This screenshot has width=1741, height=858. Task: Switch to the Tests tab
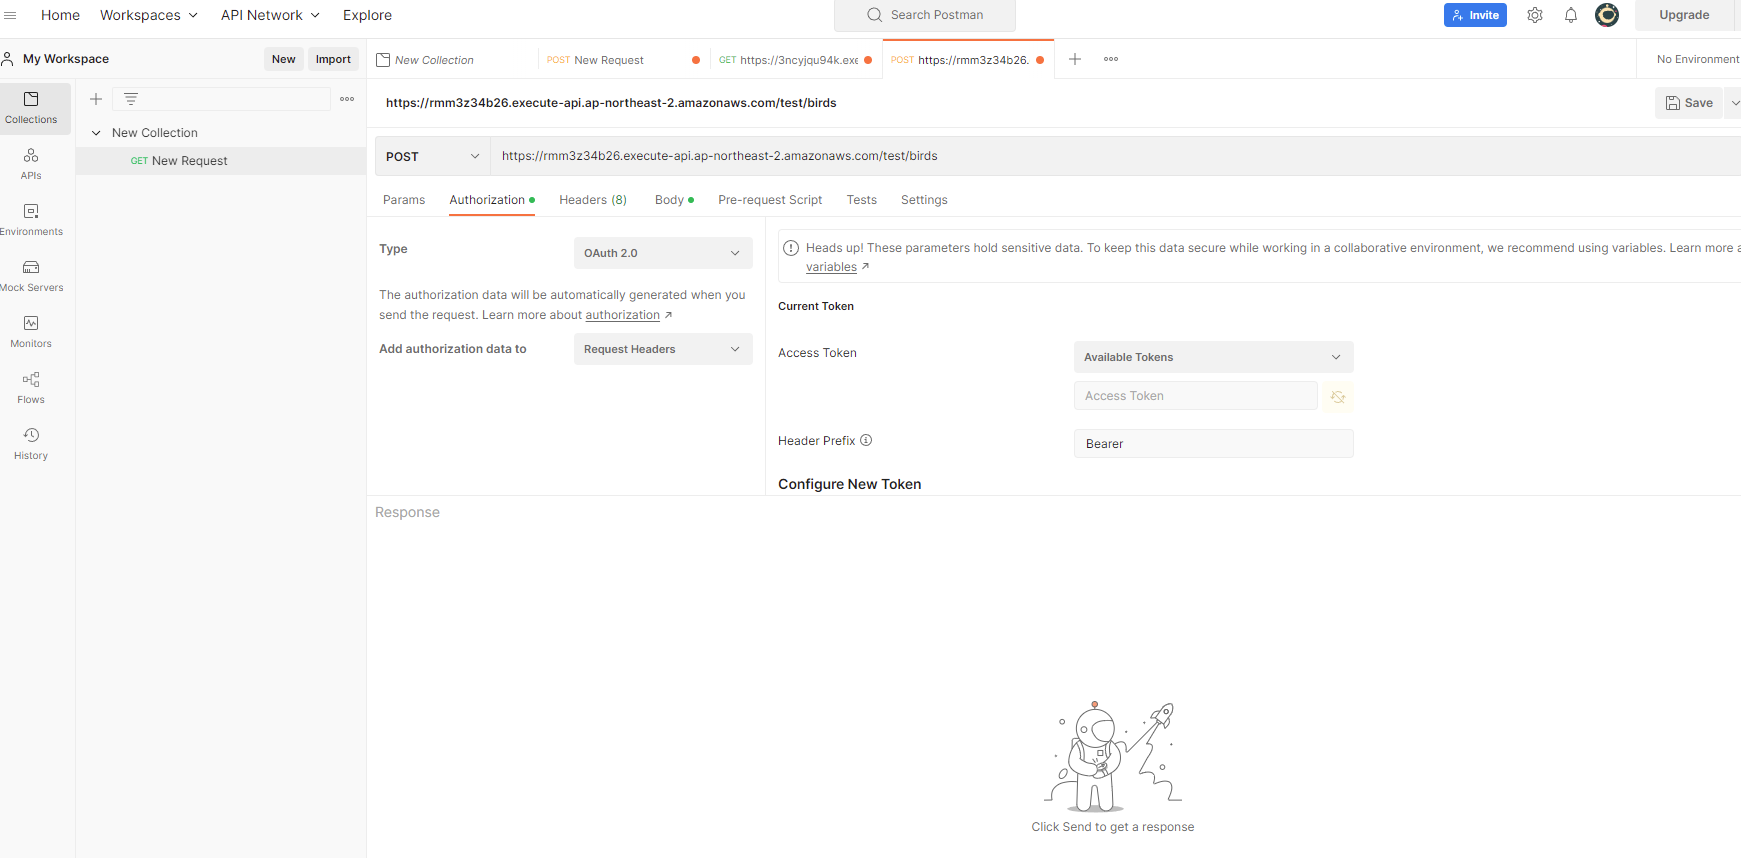click(861, 200)
